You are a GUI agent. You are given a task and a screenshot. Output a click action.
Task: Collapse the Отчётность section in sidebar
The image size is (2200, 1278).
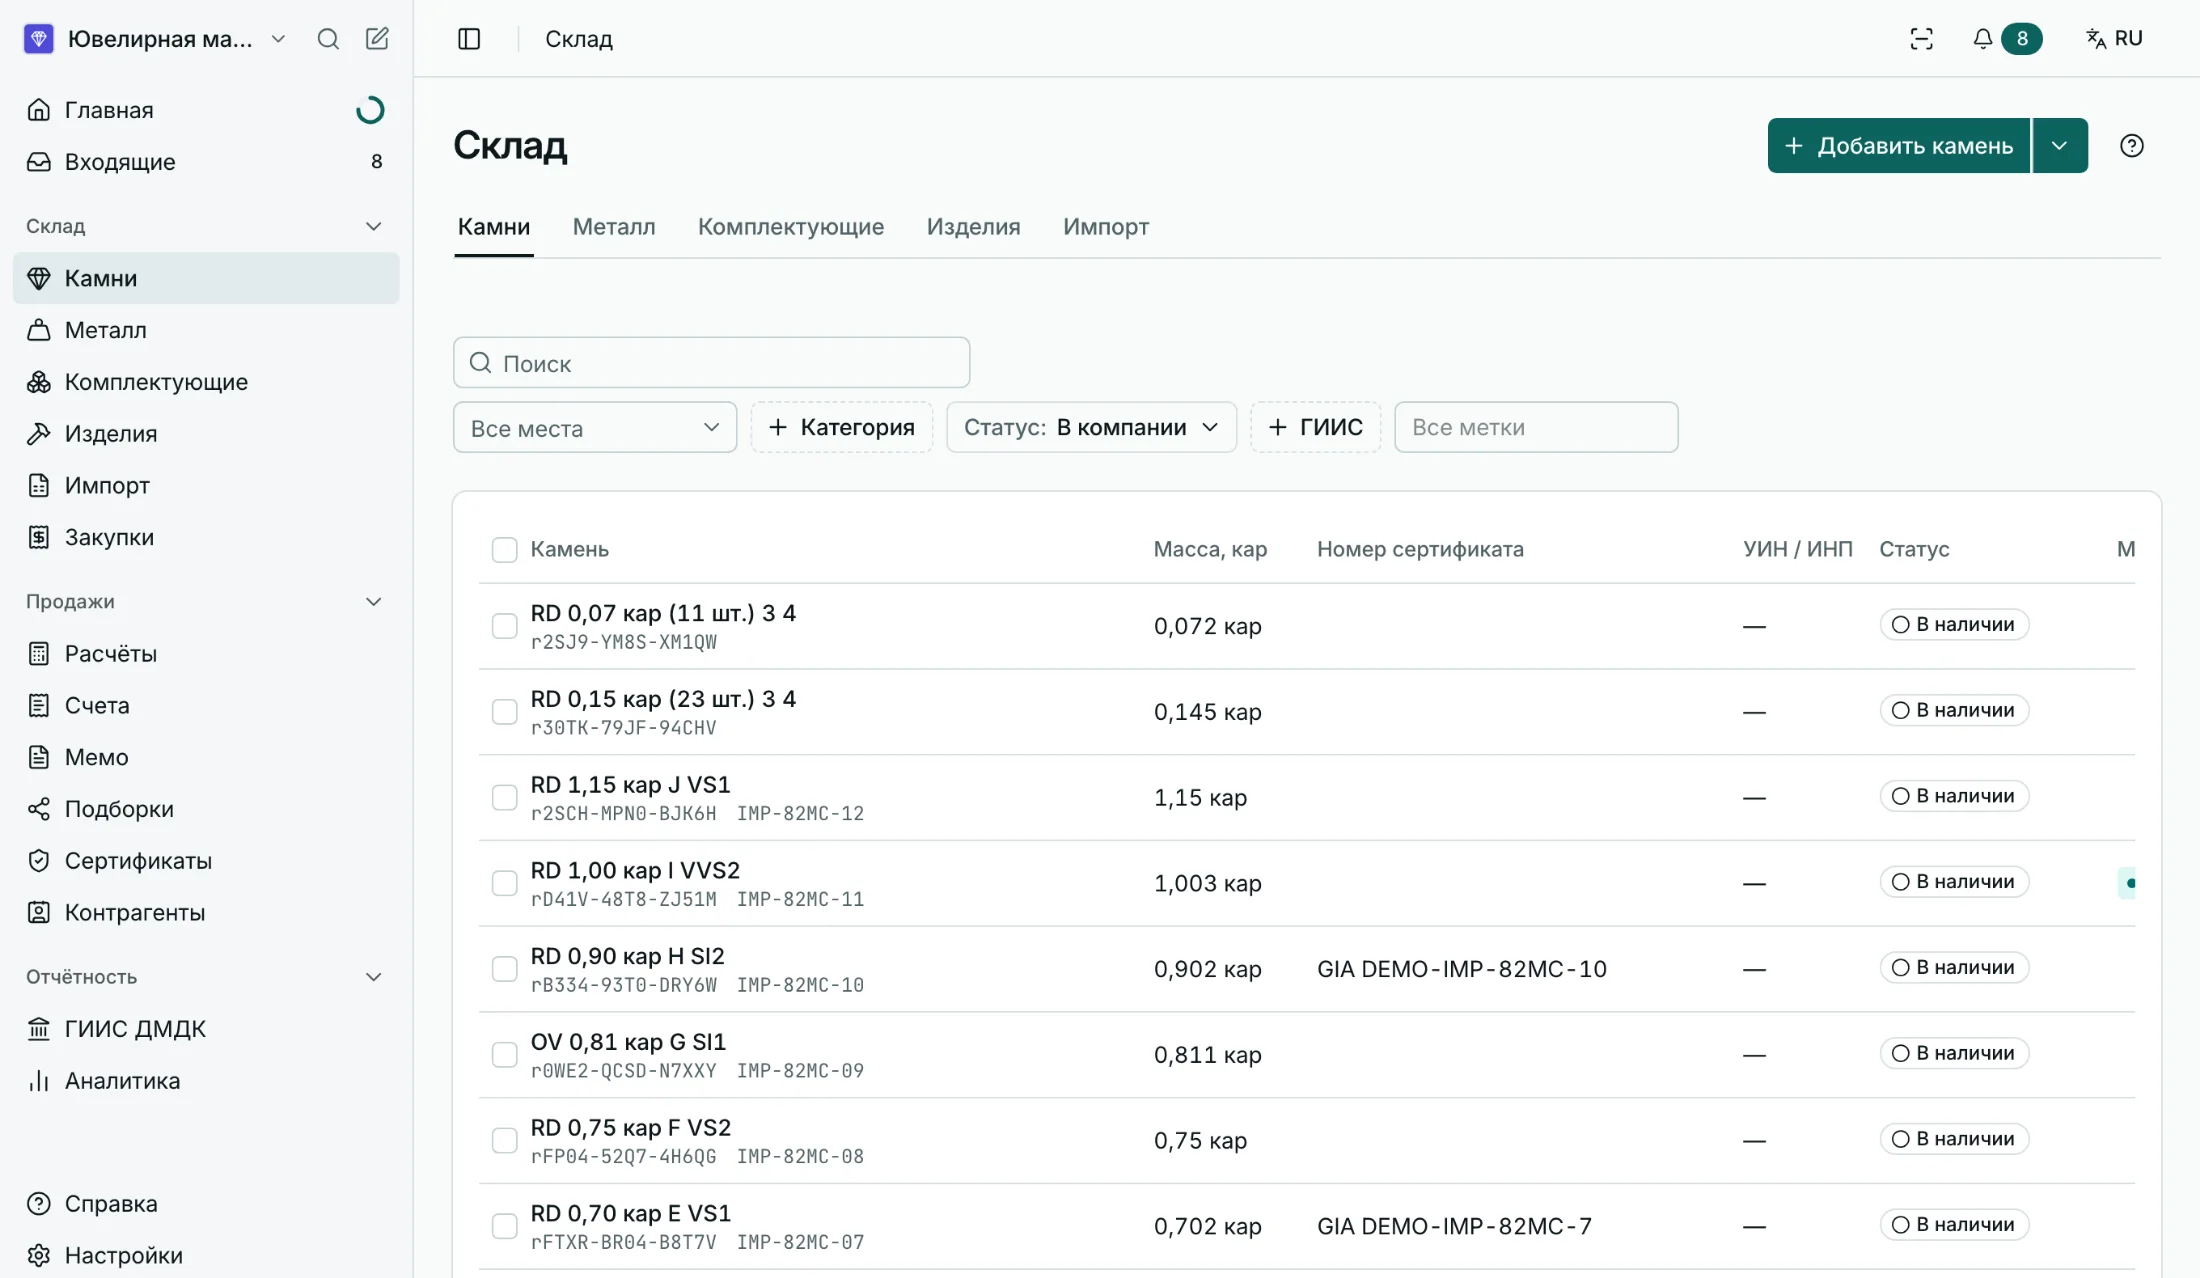coord(374,977)
